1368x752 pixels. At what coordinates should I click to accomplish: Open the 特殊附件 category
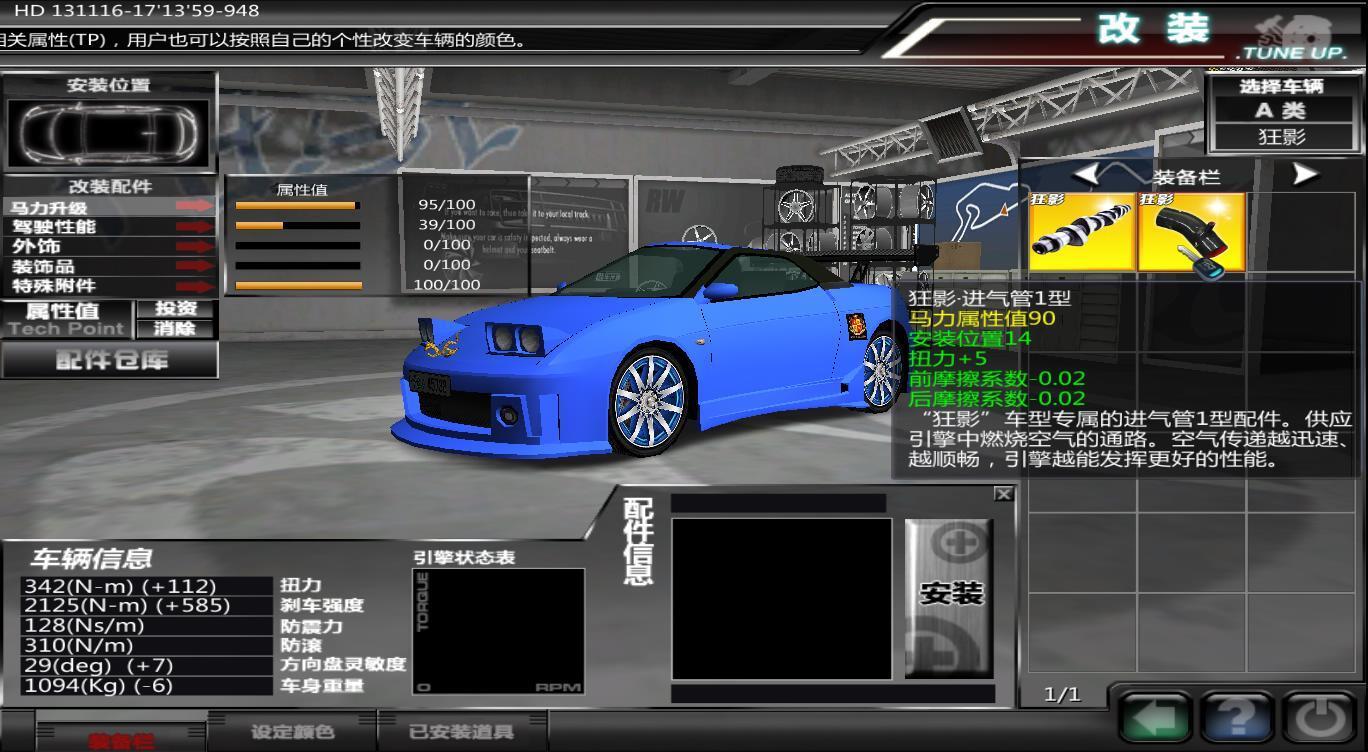click(110, 286)
